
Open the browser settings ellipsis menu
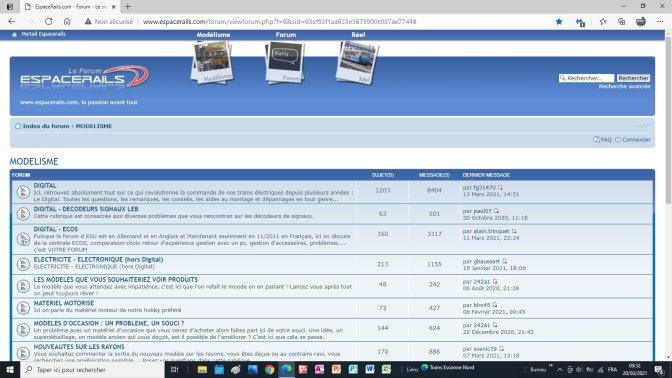pos(660,21)
